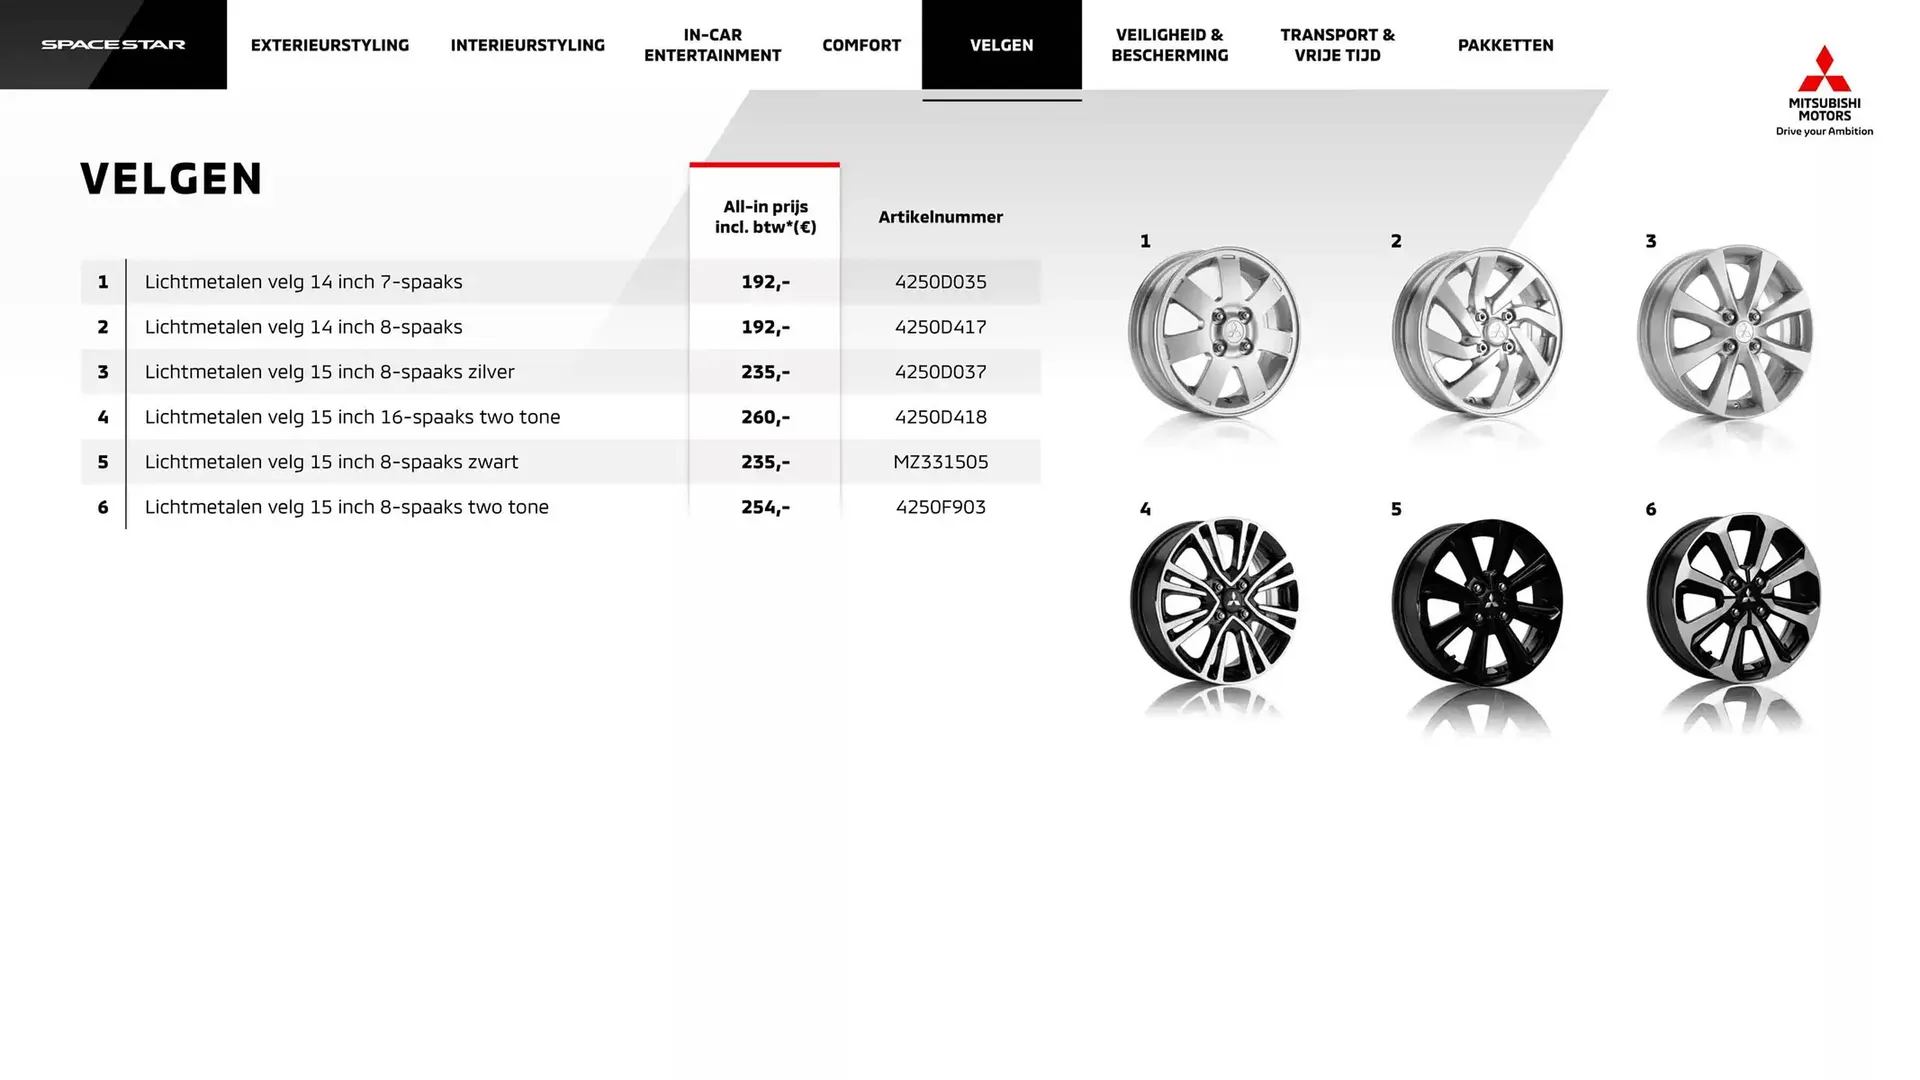Image resolution: width=1920 pixels, height=1080 pixels.
Task: Click the All-in prijs column header
Action: pyautogui.click(x=765, y=217)
